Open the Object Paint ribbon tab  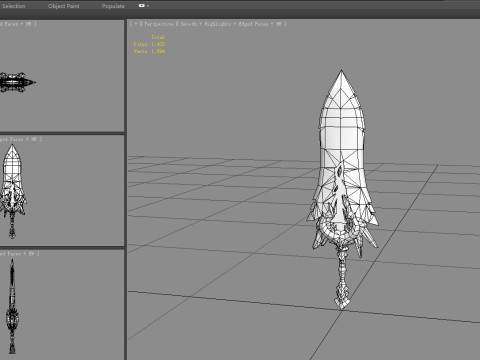(x=64, y=6)
